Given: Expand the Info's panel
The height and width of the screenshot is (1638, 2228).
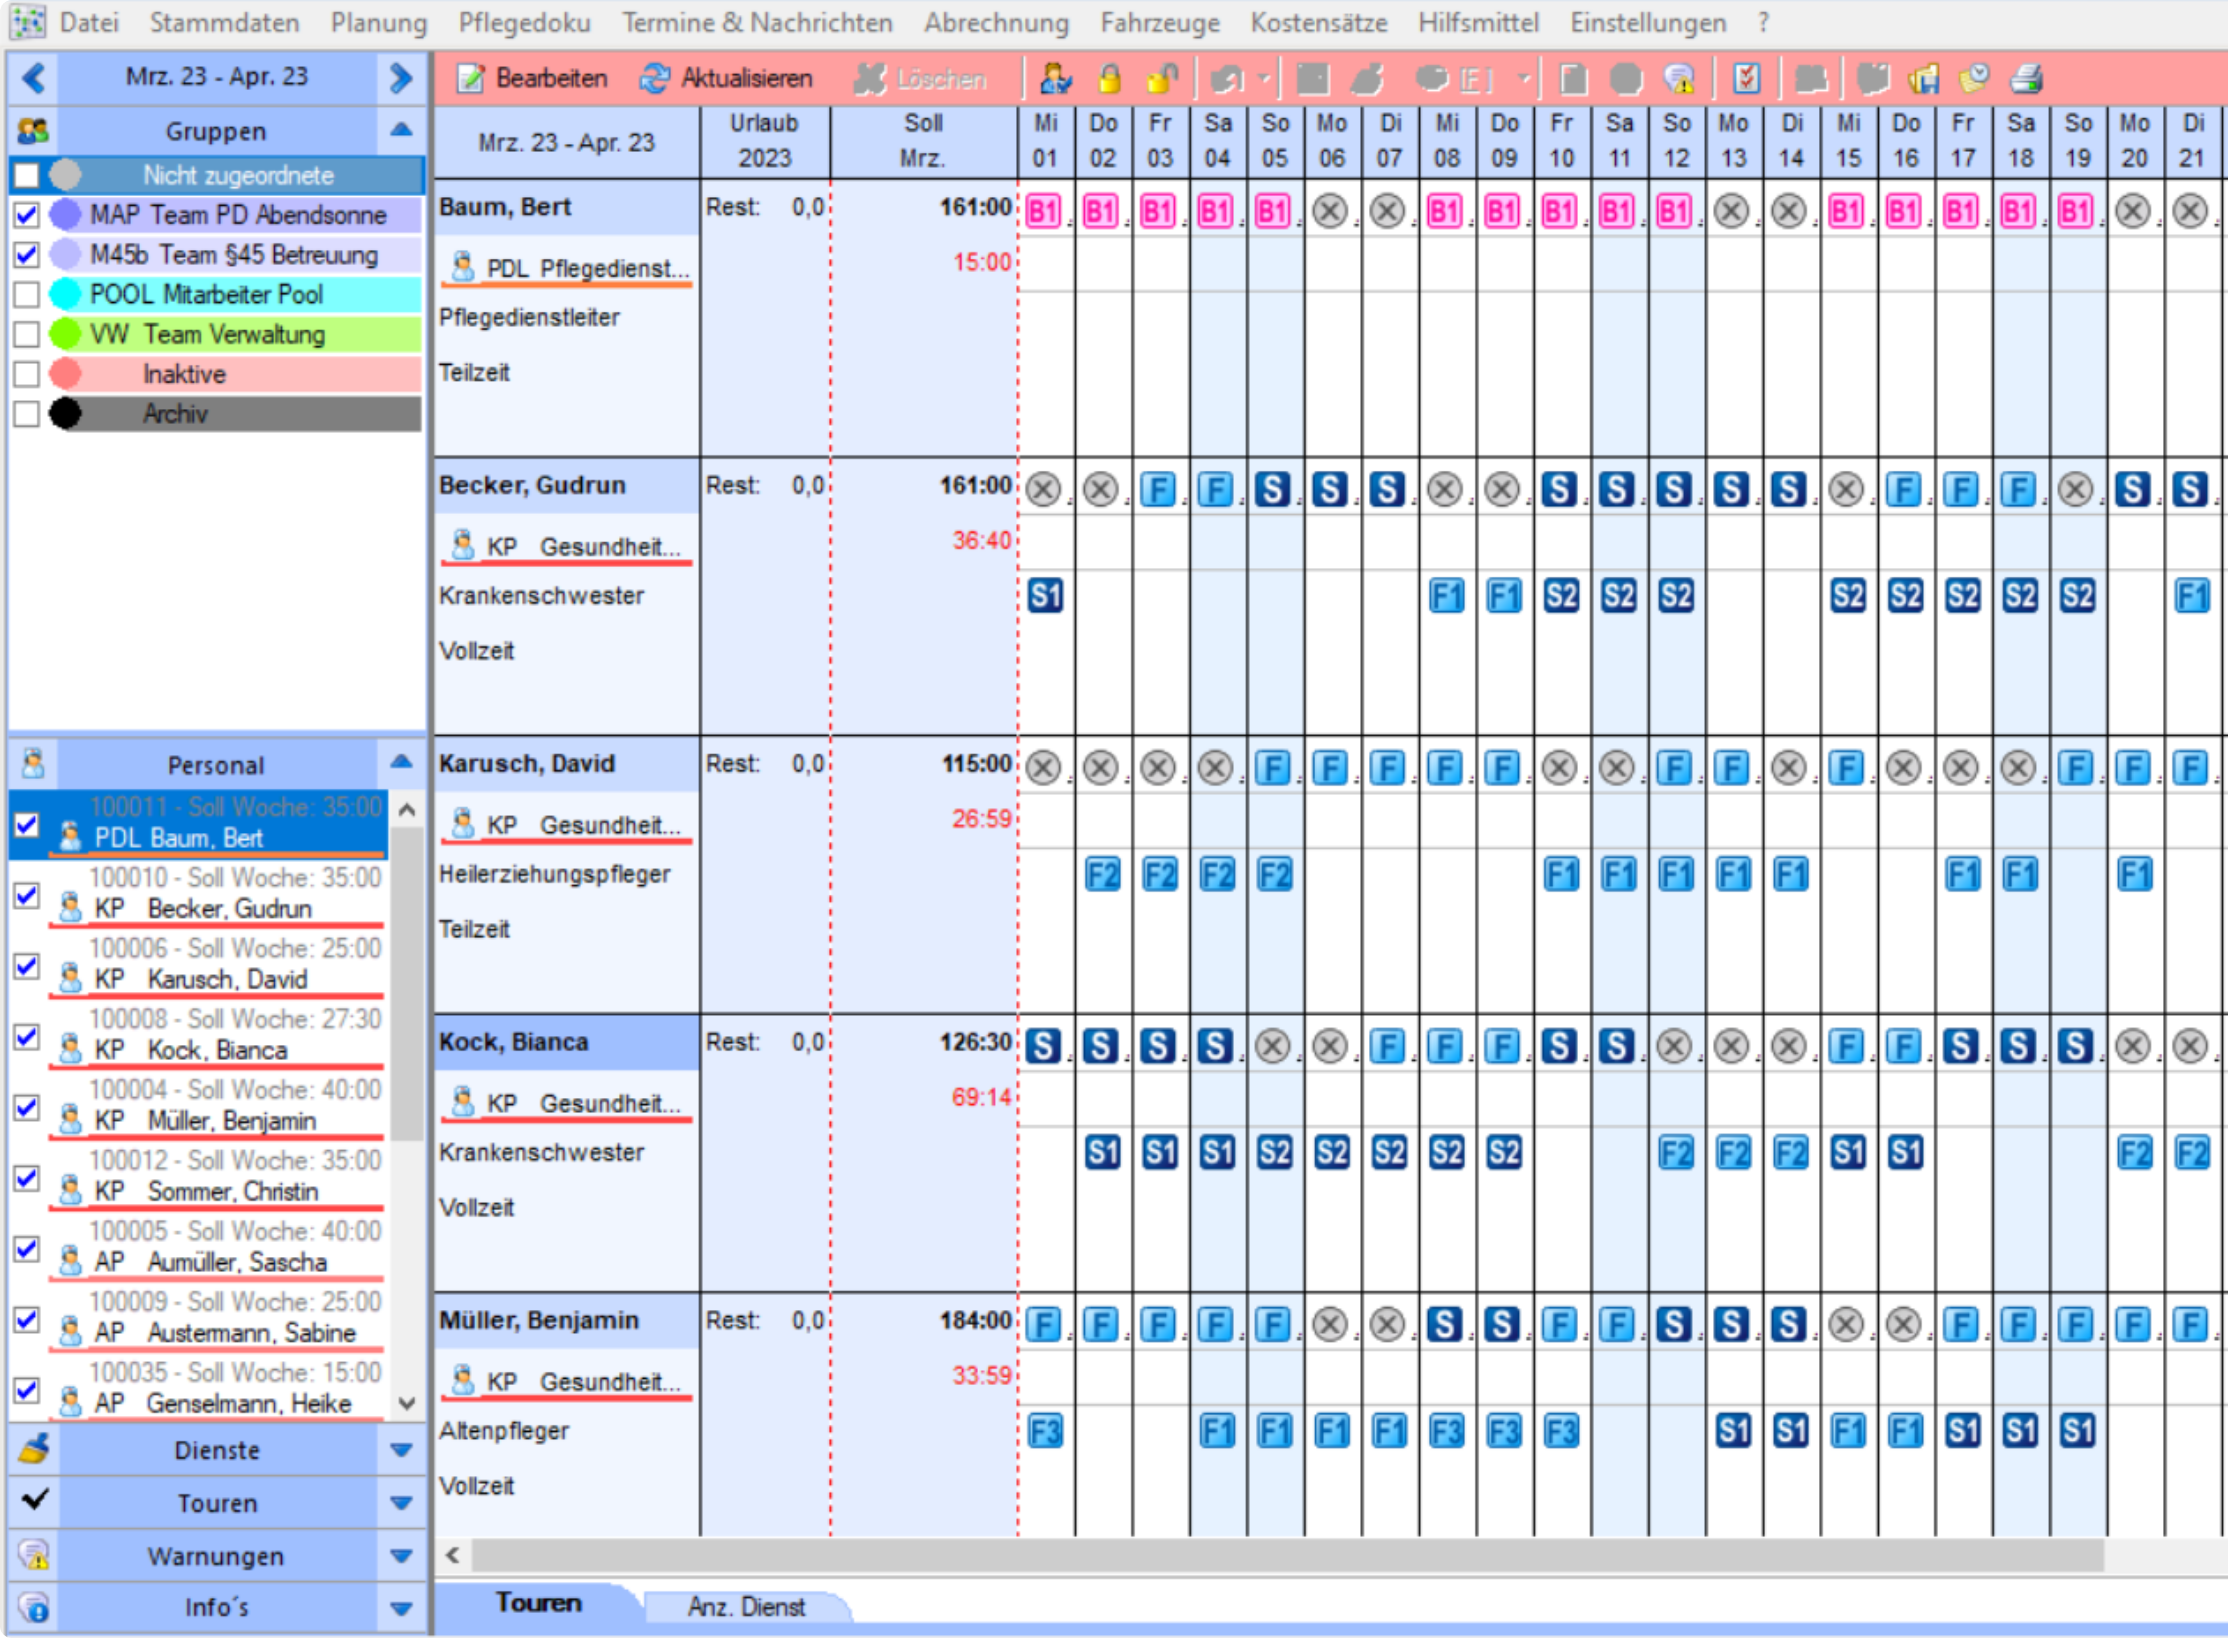Looking at the screenshot, I should (401, 1608).
